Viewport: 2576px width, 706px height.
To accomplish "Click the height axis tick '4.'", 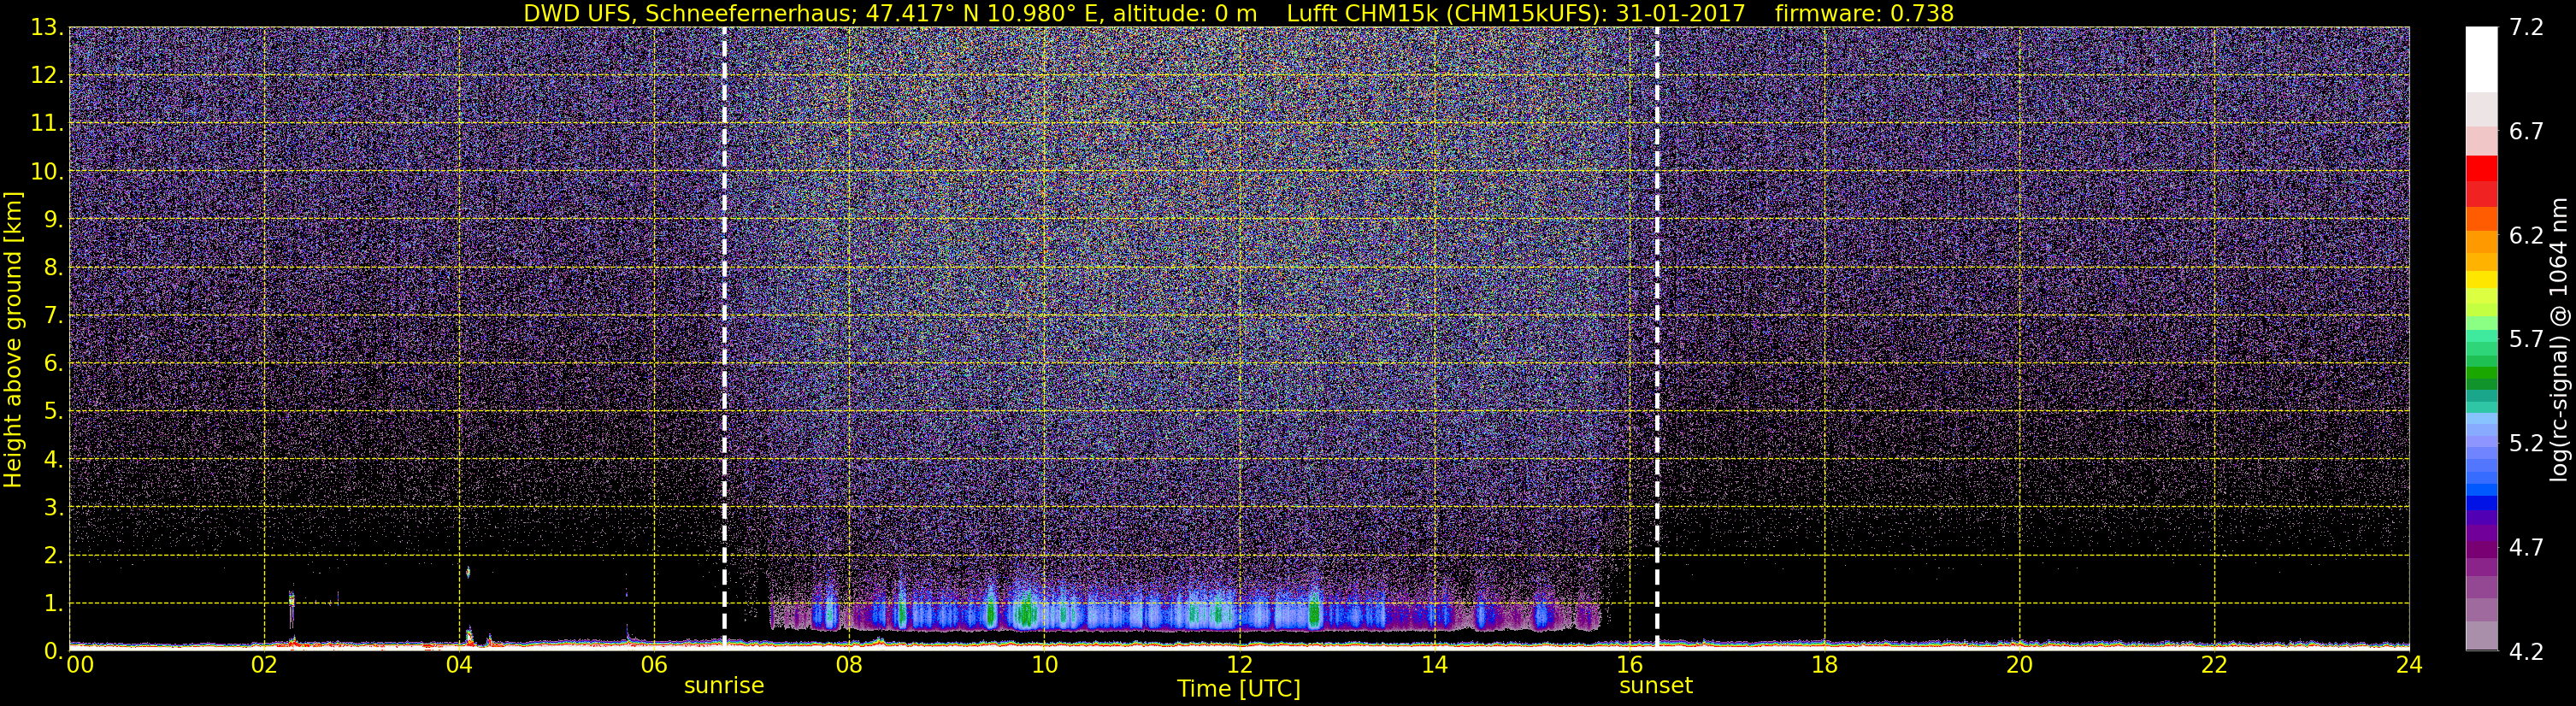I will coord(53,459).
